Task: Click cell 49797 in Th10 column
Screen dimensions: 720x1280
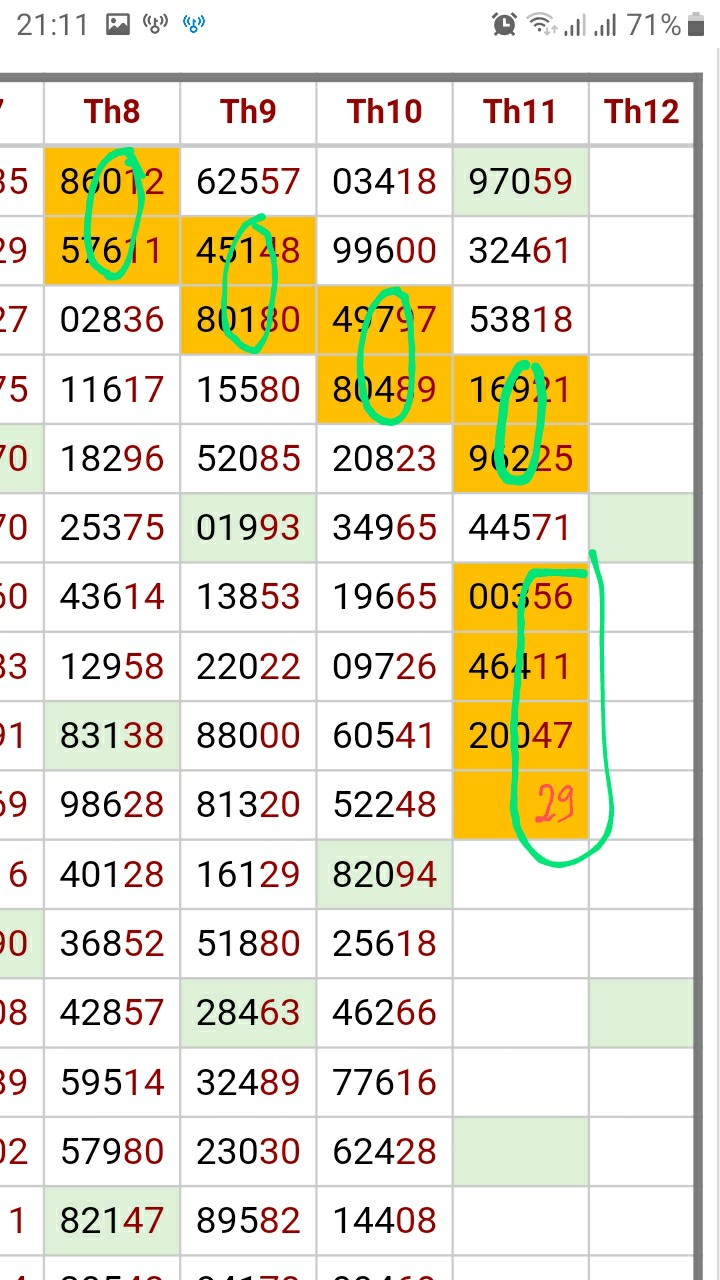Action: (x=384, y=320)
